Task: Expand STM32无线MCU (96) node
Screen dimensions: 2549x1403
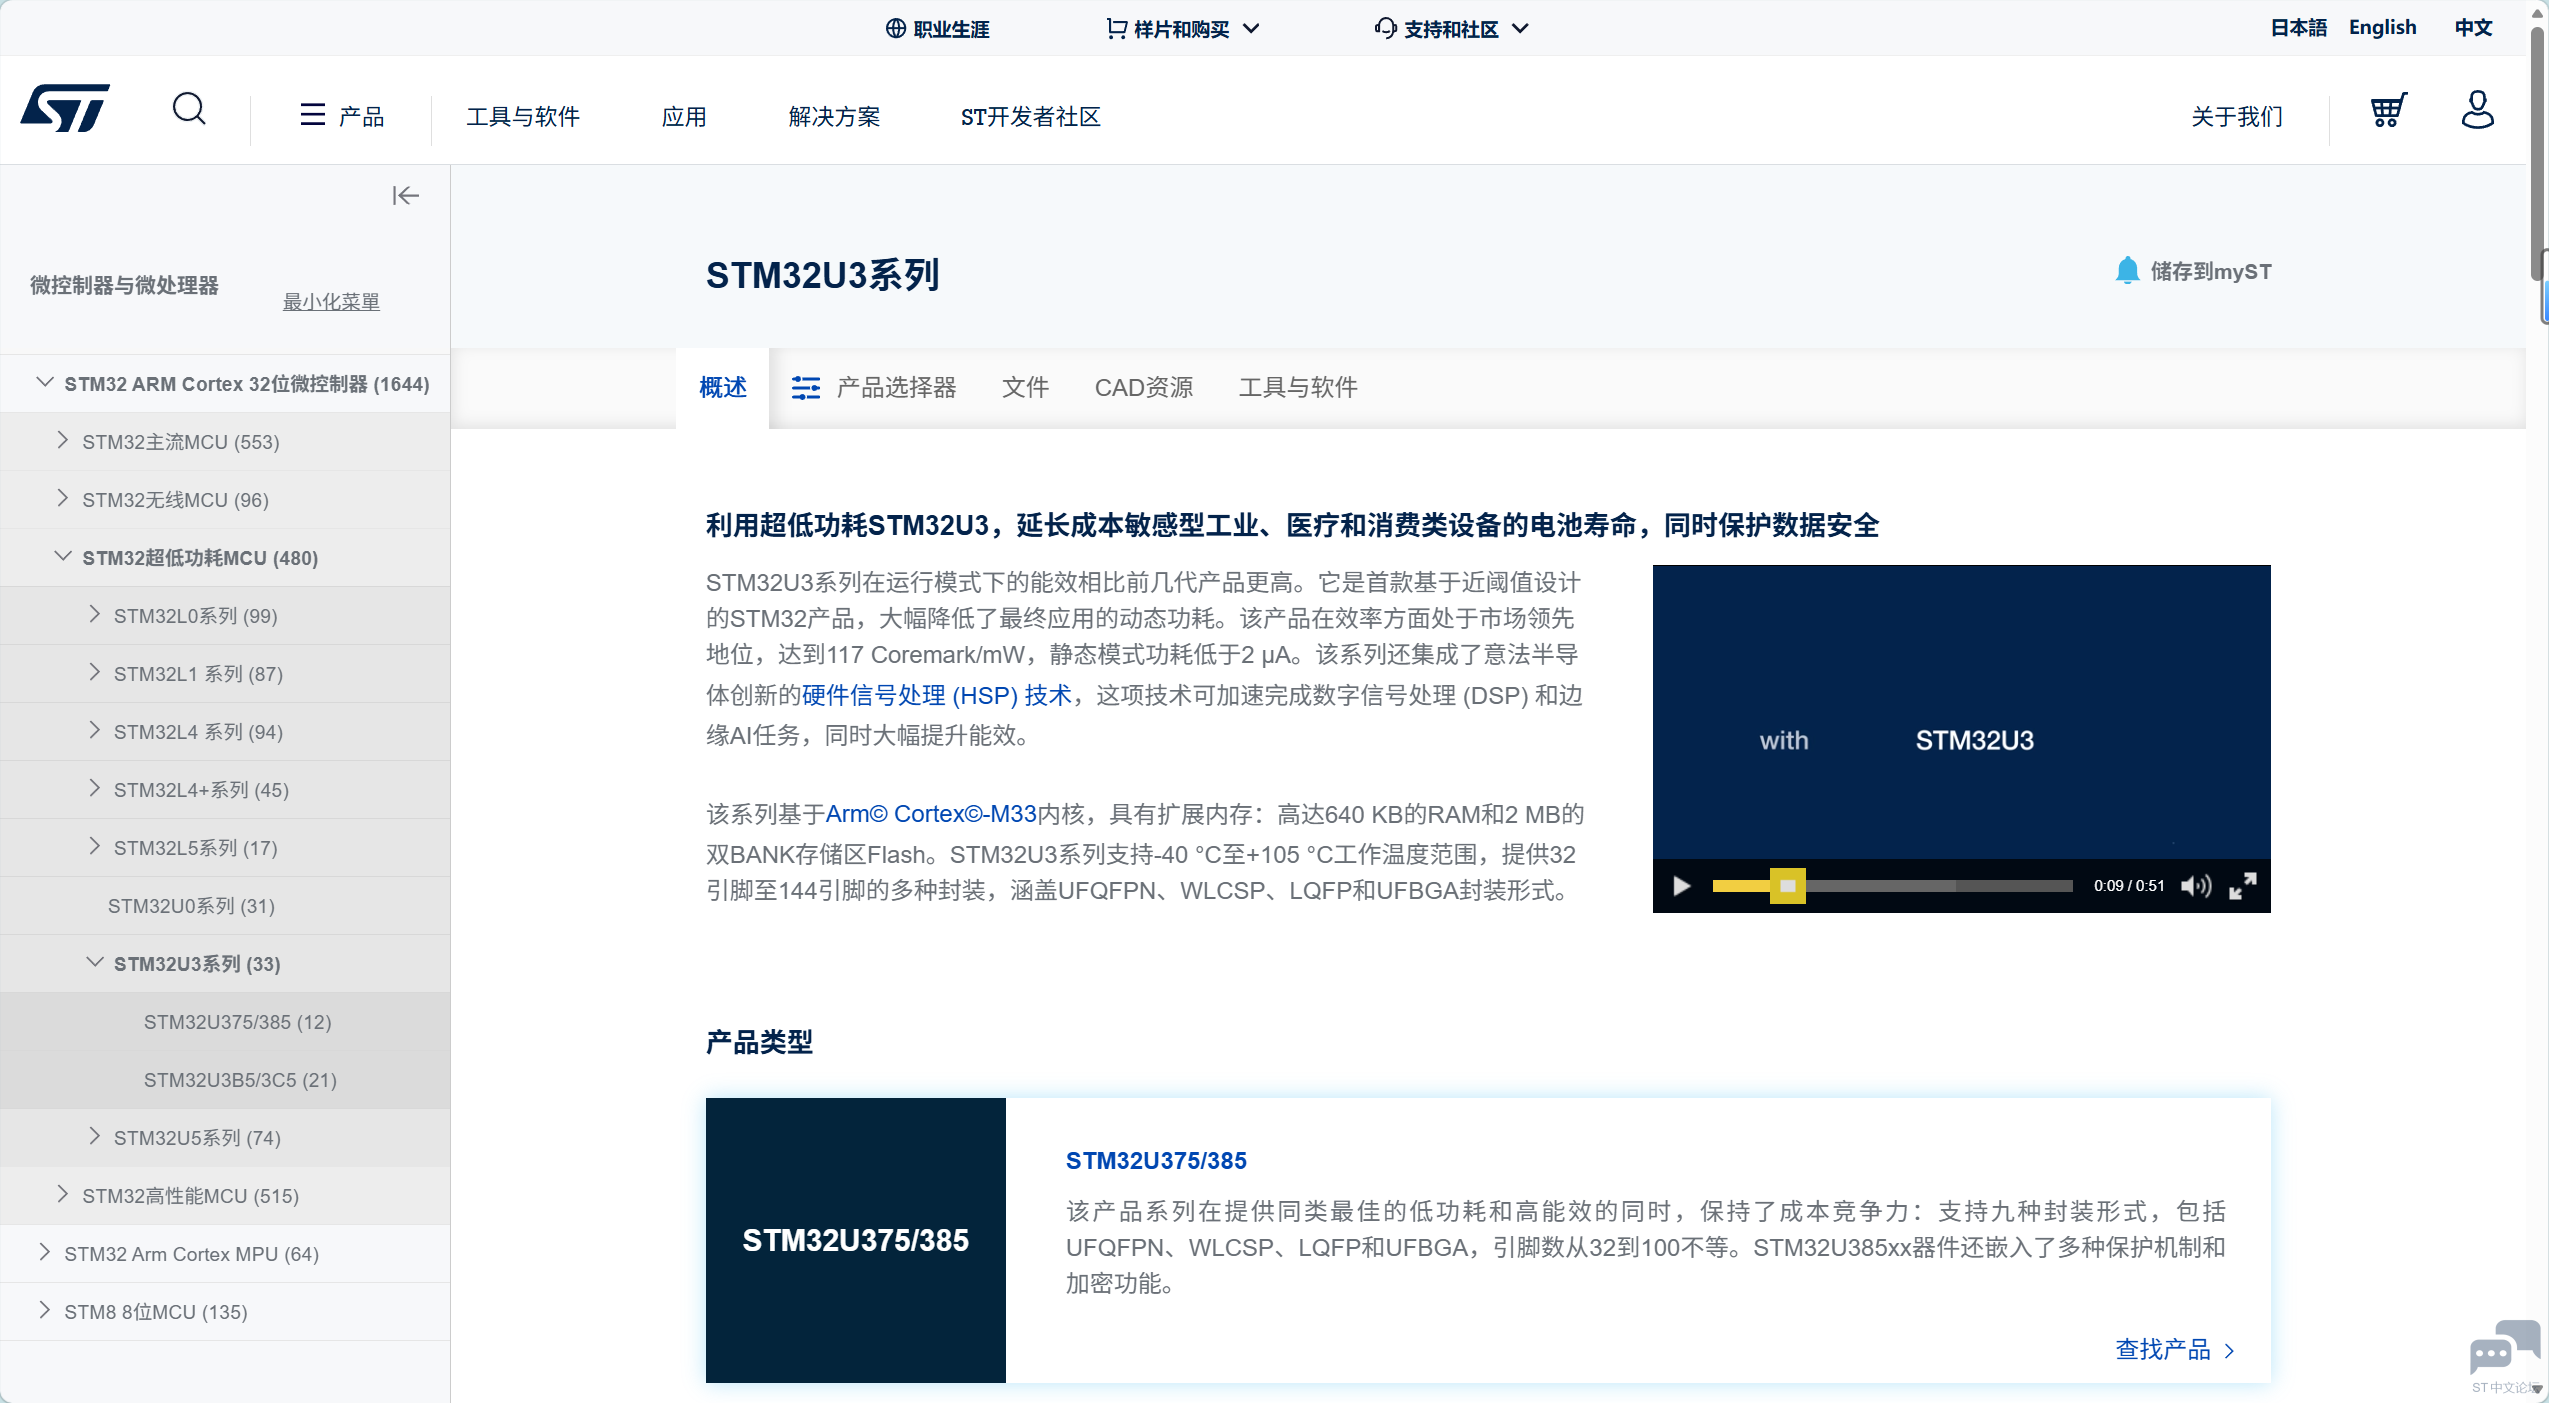Action: 62,498
